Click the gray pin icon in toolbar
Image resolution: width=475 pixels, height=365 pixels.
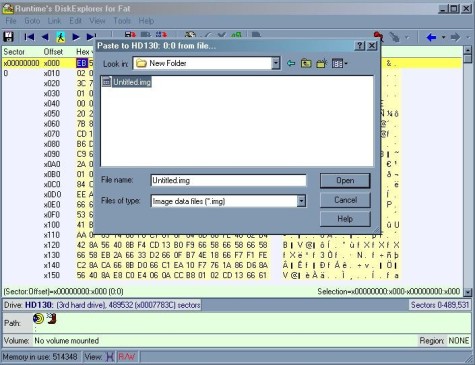point(394,37)
